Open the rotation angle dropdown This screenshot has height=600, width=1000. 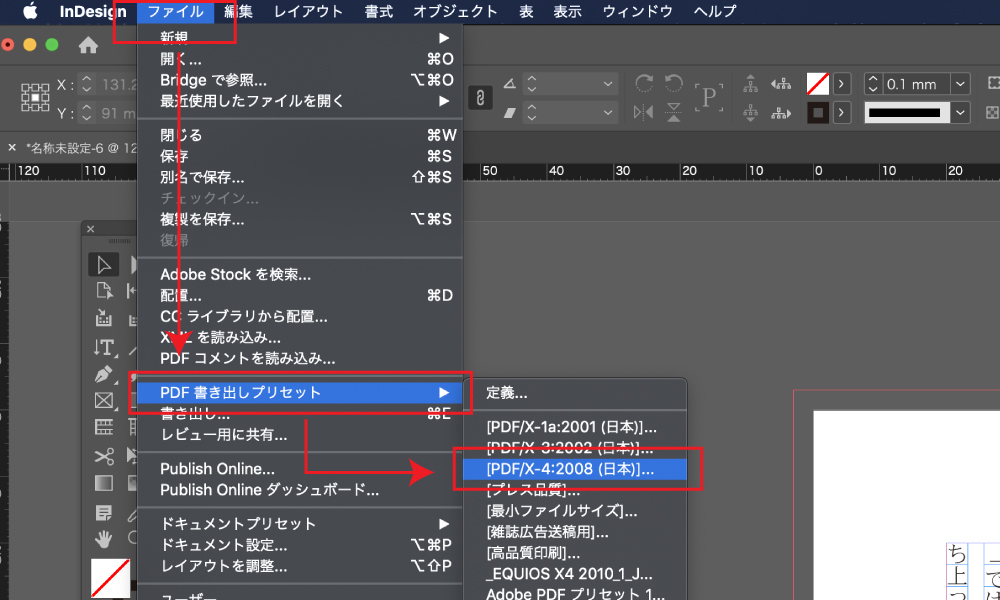pos(608,84)
